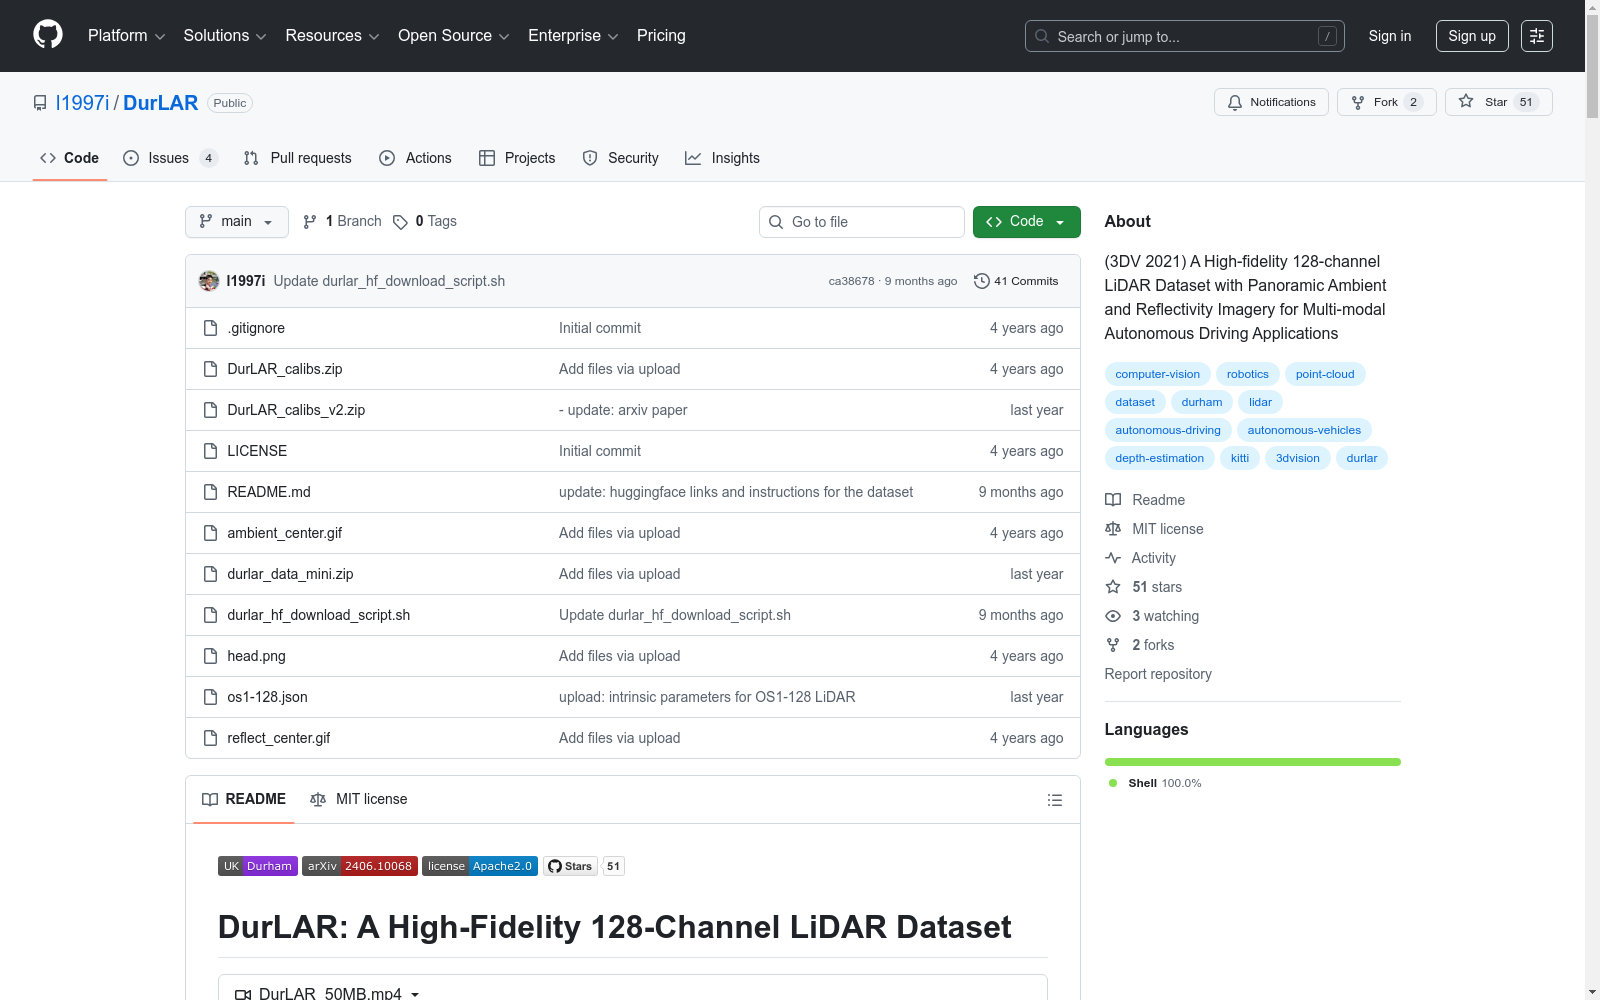Click the scale icon beside MIT license in About
This screenshot has height=1000, width=1600.
click(1113, 529)
